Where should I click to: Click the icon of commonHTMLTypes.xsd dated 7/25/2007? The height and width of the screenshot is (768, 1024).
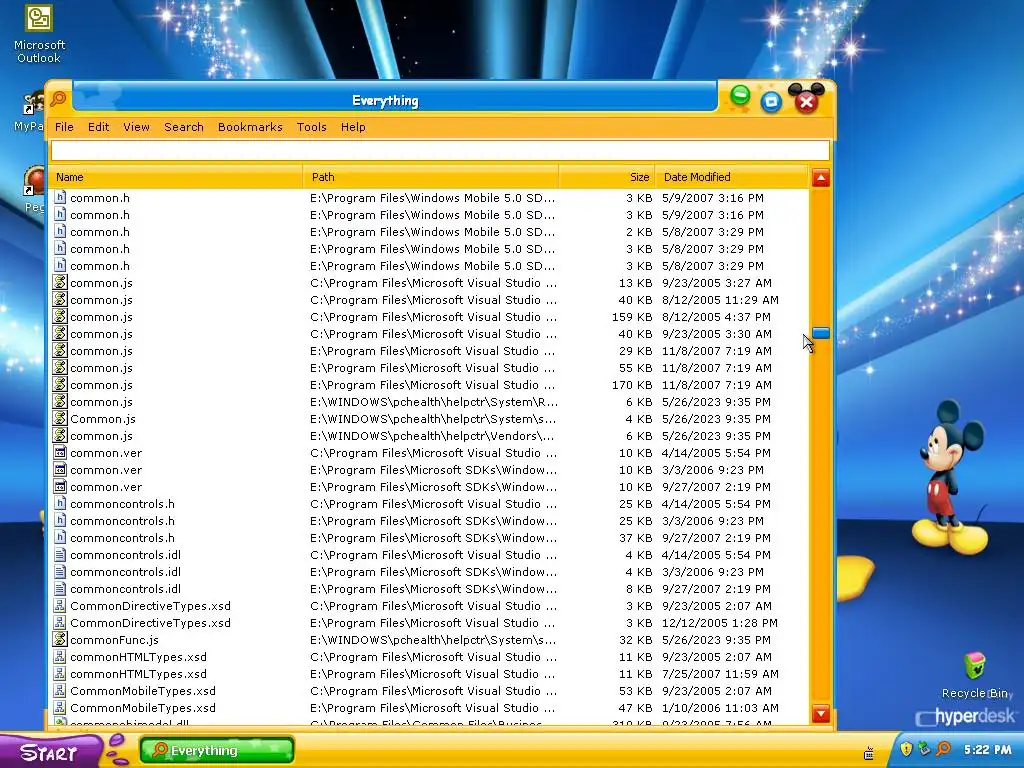pyautogui.click(x=60, y=673)
